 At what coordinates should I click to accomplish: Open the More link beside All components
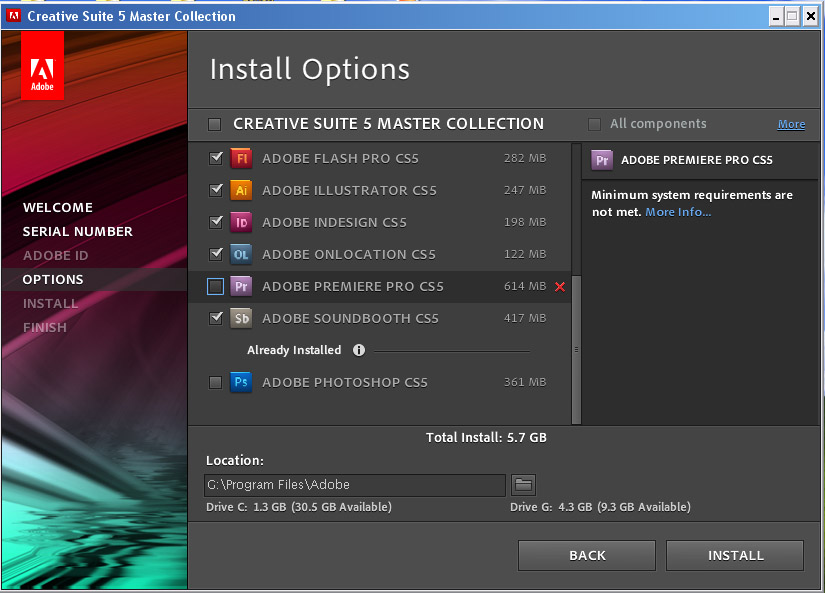coord(791,124)
